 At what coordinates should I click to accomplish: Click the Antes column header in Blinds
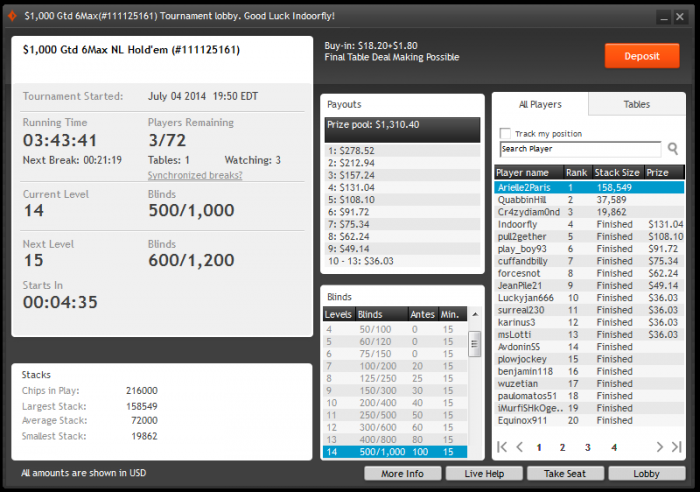click(422, 314)
